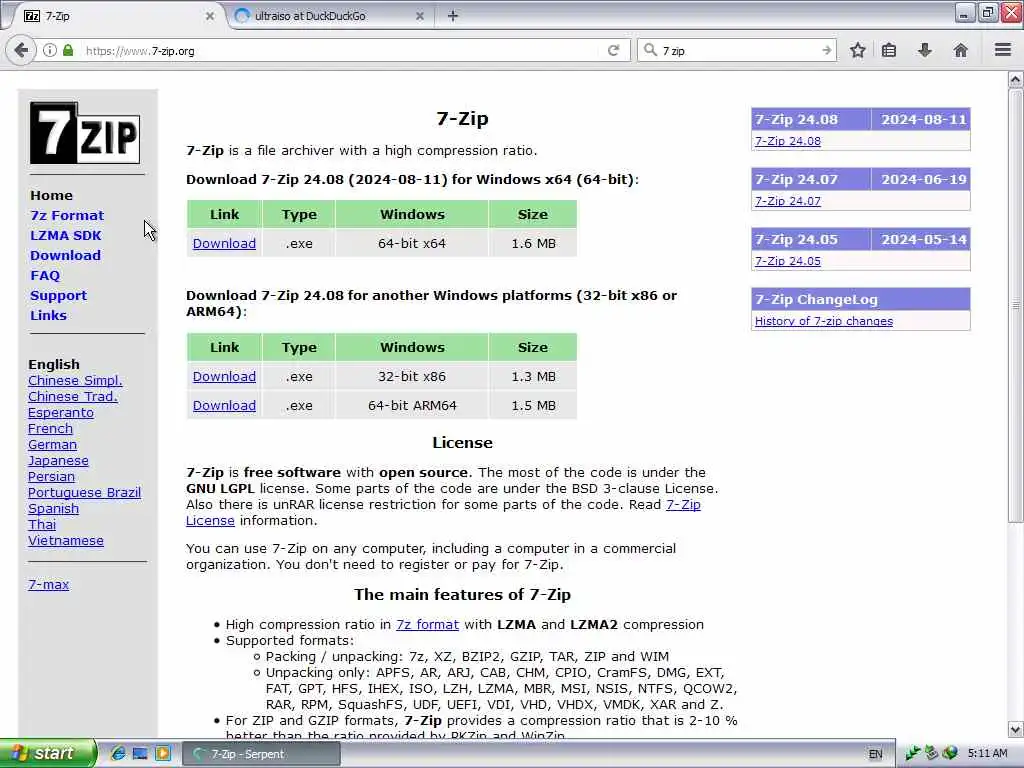Viewport: 1024px width, 768px height.
Task: Launch Internet Explorer from quick launch
Action: [x=118, y=753]
